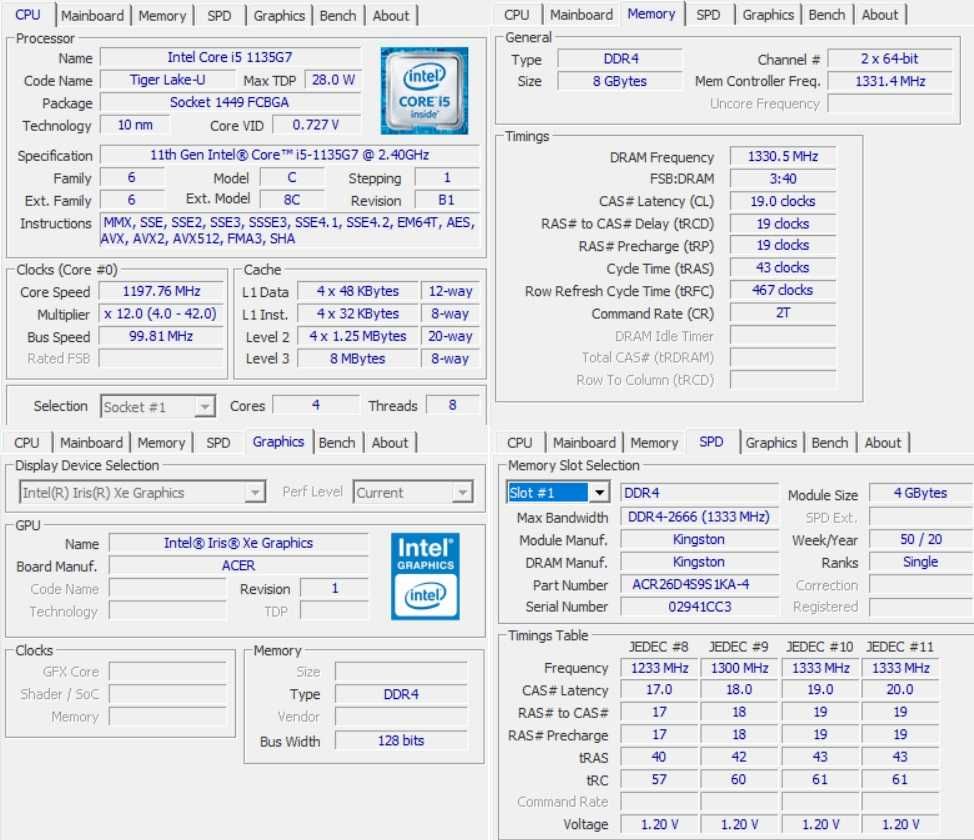Go to Memory tab in the Graphics window

(x=162, y=443)
